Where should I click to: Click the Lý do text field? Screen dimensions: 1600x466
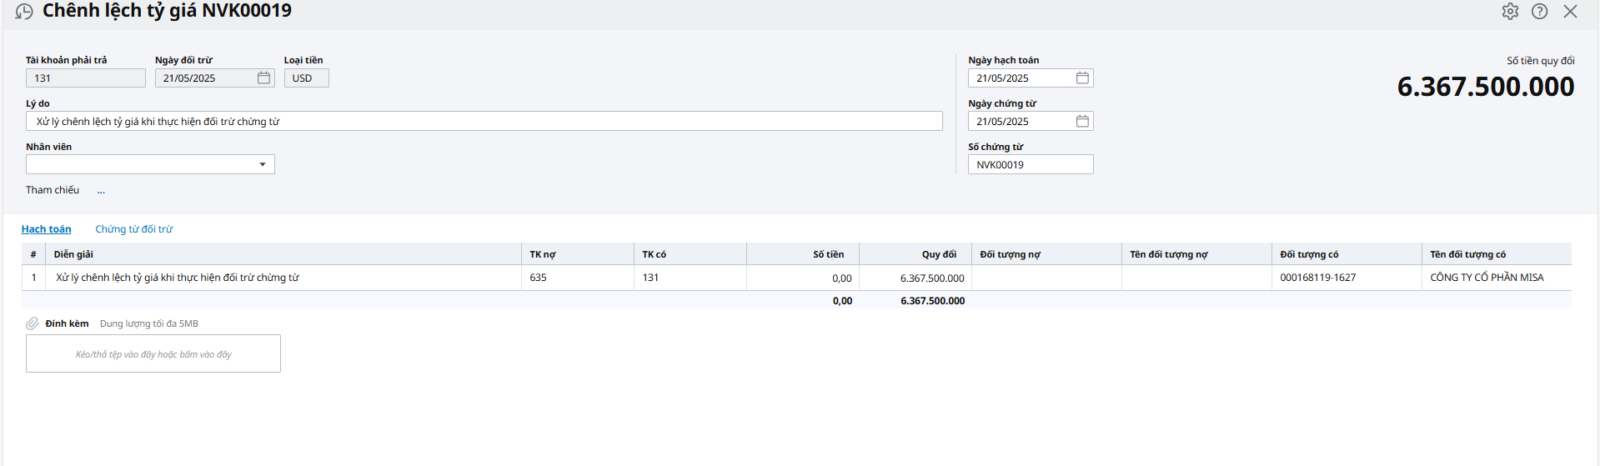pyautogui.click(x=484, y=121)
